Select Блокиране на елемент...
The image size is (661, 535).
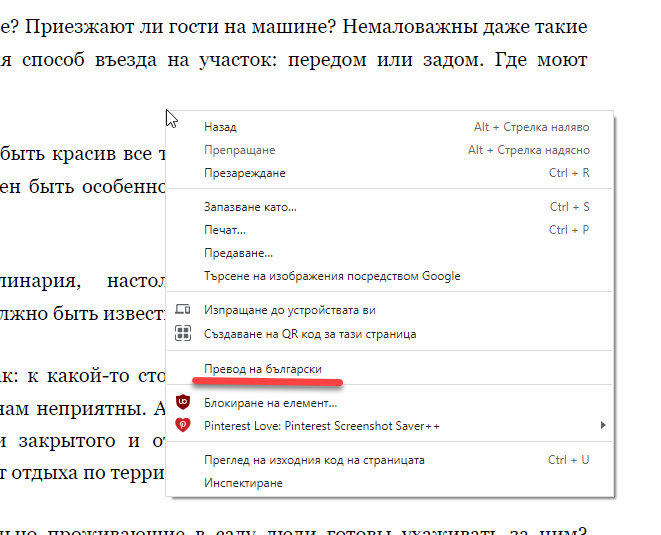point(390,403)
